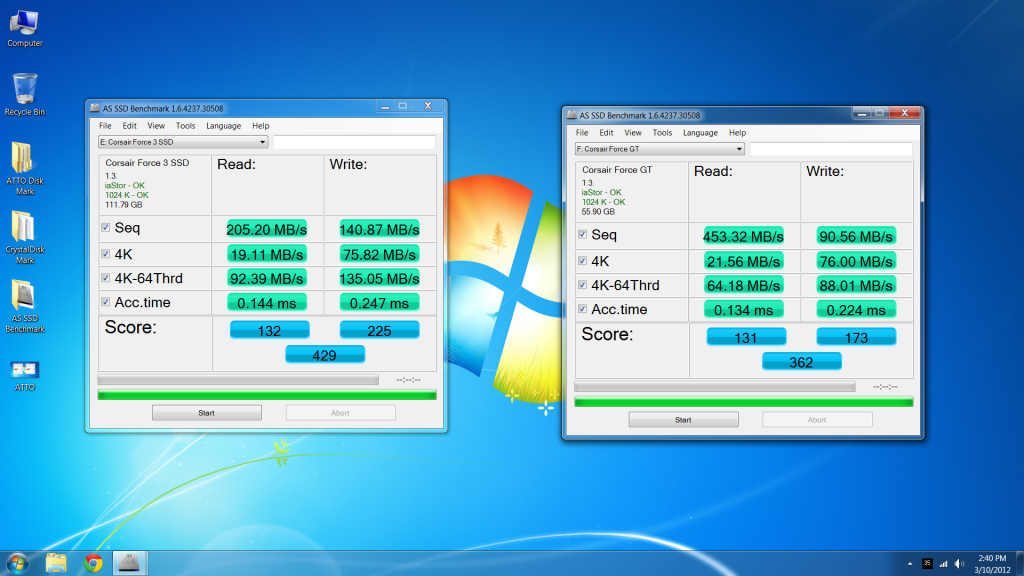
Task: Minimize the Corsair Force 3 benchmark window
Action: pos(385,106)
